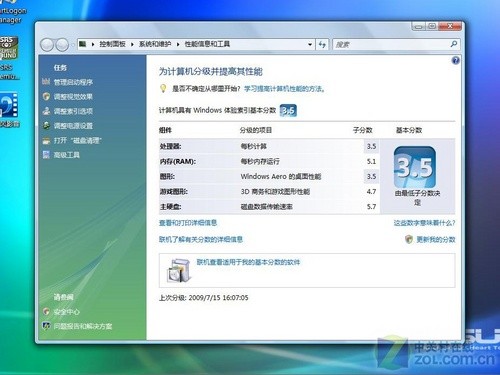500x375 pixels.
Task: Open the 磁盘清理 task link
Action: click(x=77, y=140)
